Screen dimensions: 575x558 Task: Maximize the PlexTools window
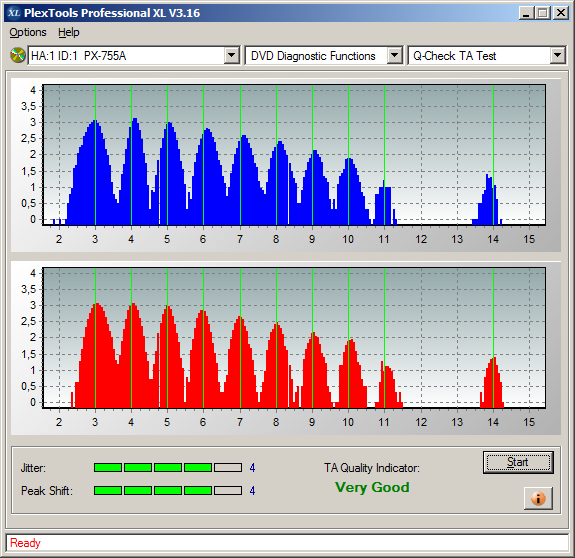[x=543, y=13]
